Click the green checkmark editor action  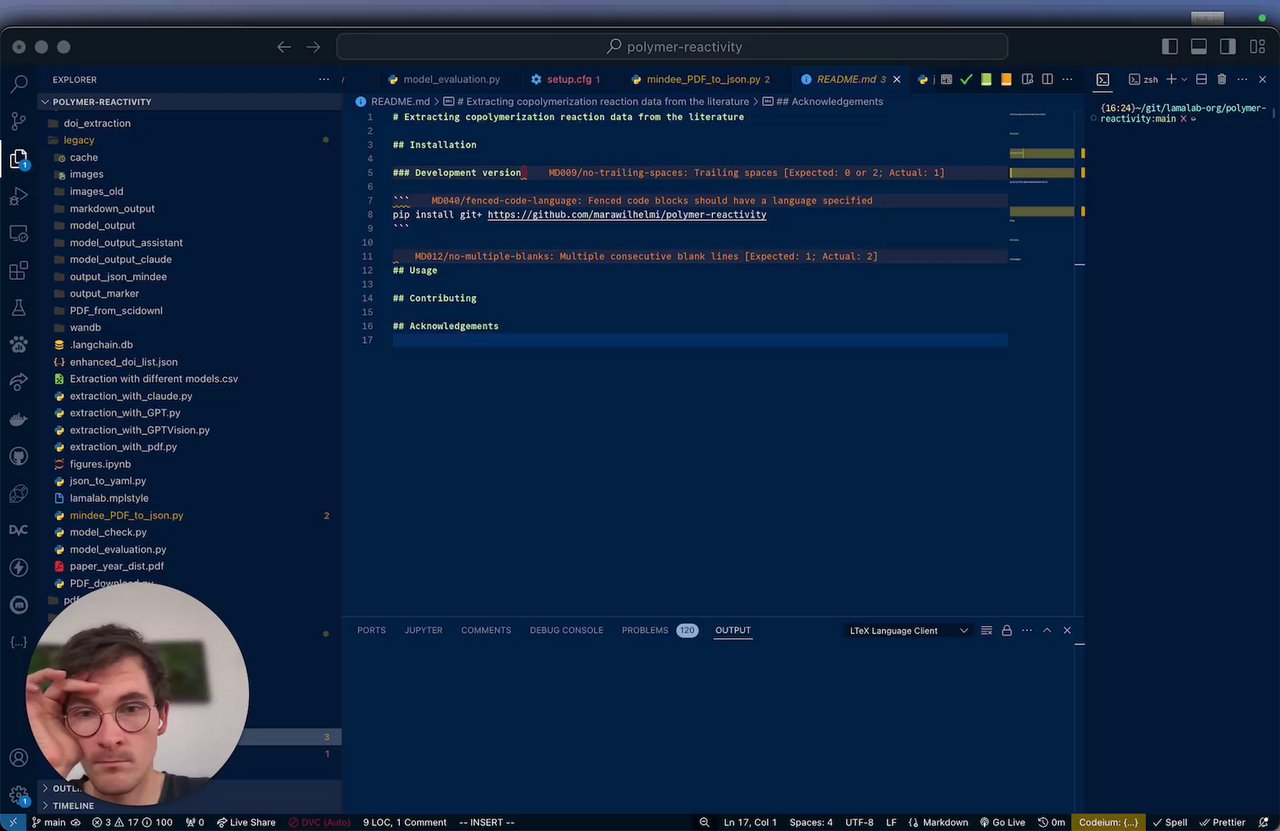tap(966, 79)
